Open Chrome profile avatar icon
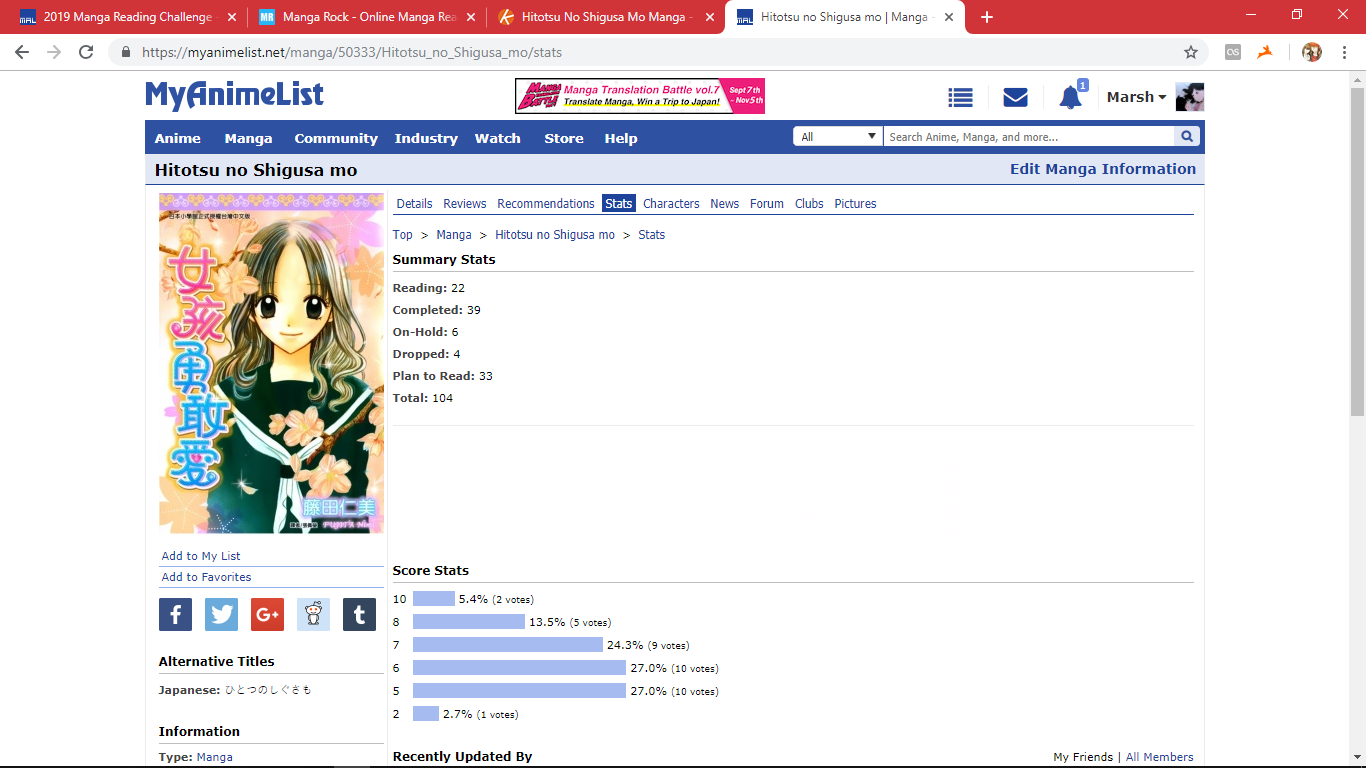The image size is (1366, 768). coord(1312,52)
